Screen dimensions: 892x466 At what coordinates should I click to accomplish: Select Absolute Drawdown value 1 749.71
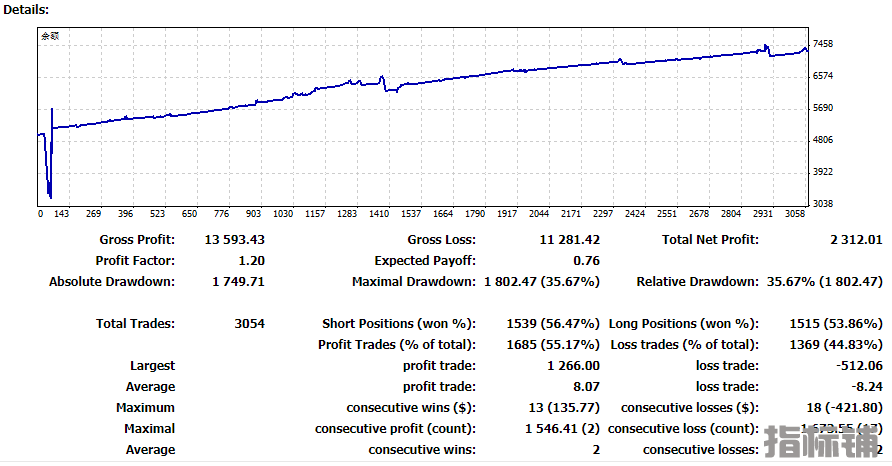coord(238,282)
